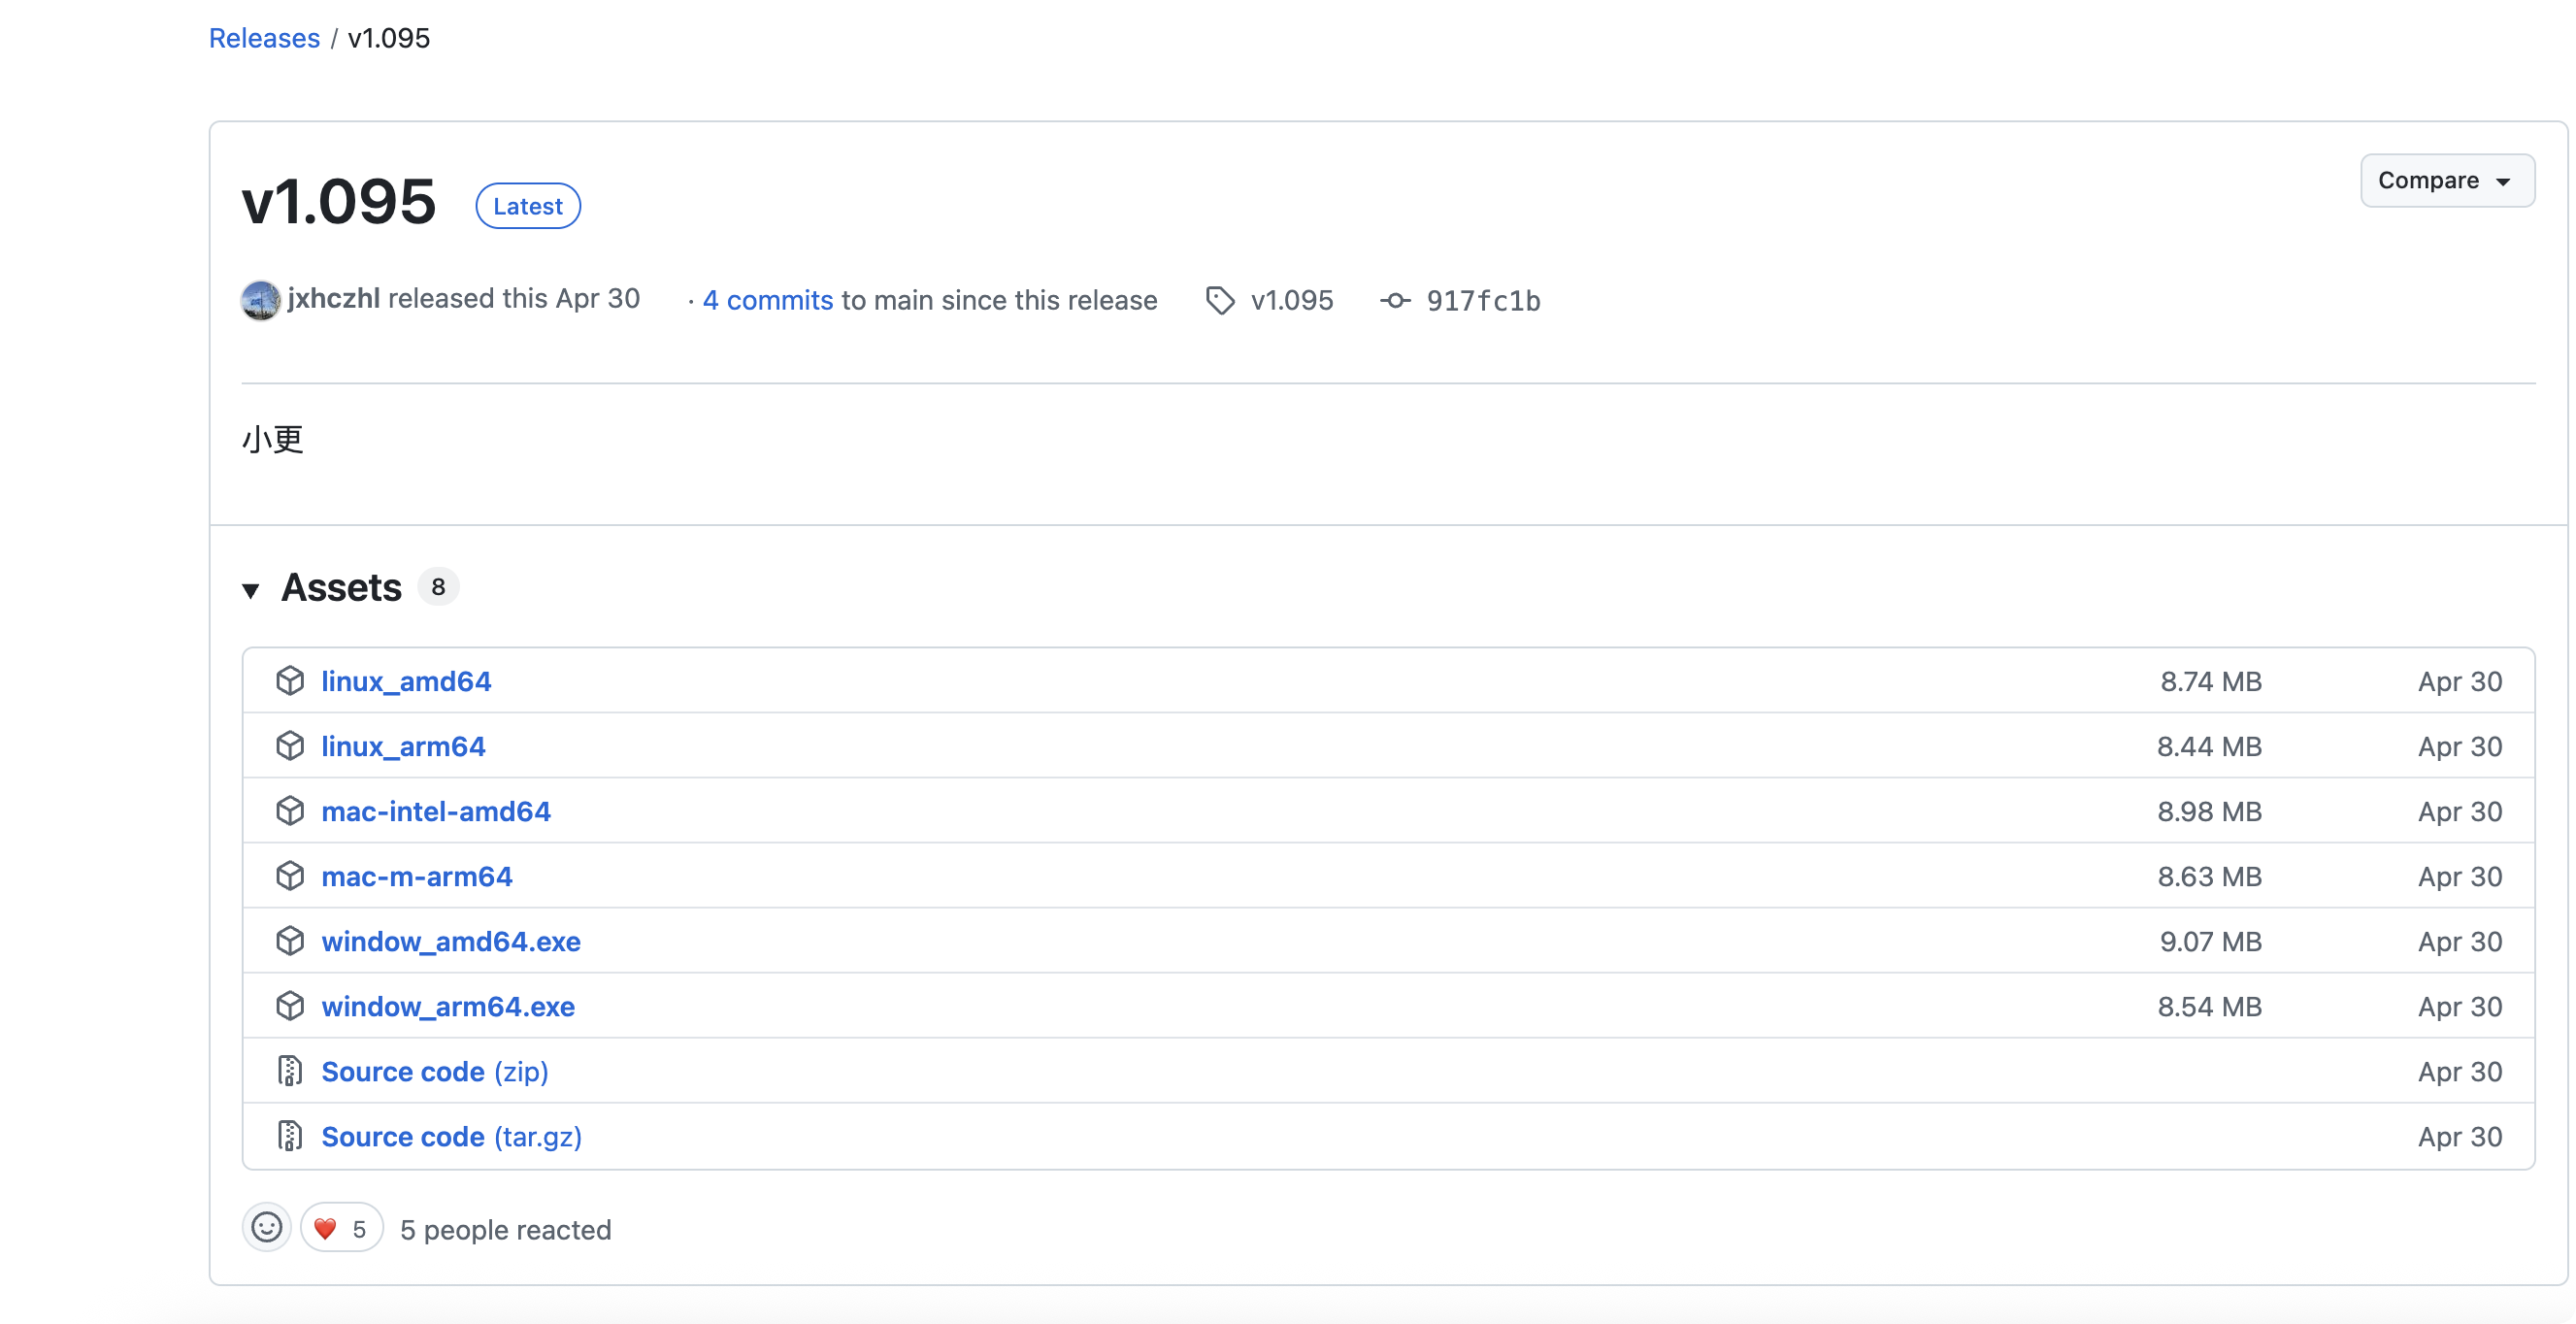Toggle the heart reaction with 5 count
Image resolution: width=2576 pixels, height=1324 pixels.
(x=341, y=1228)
